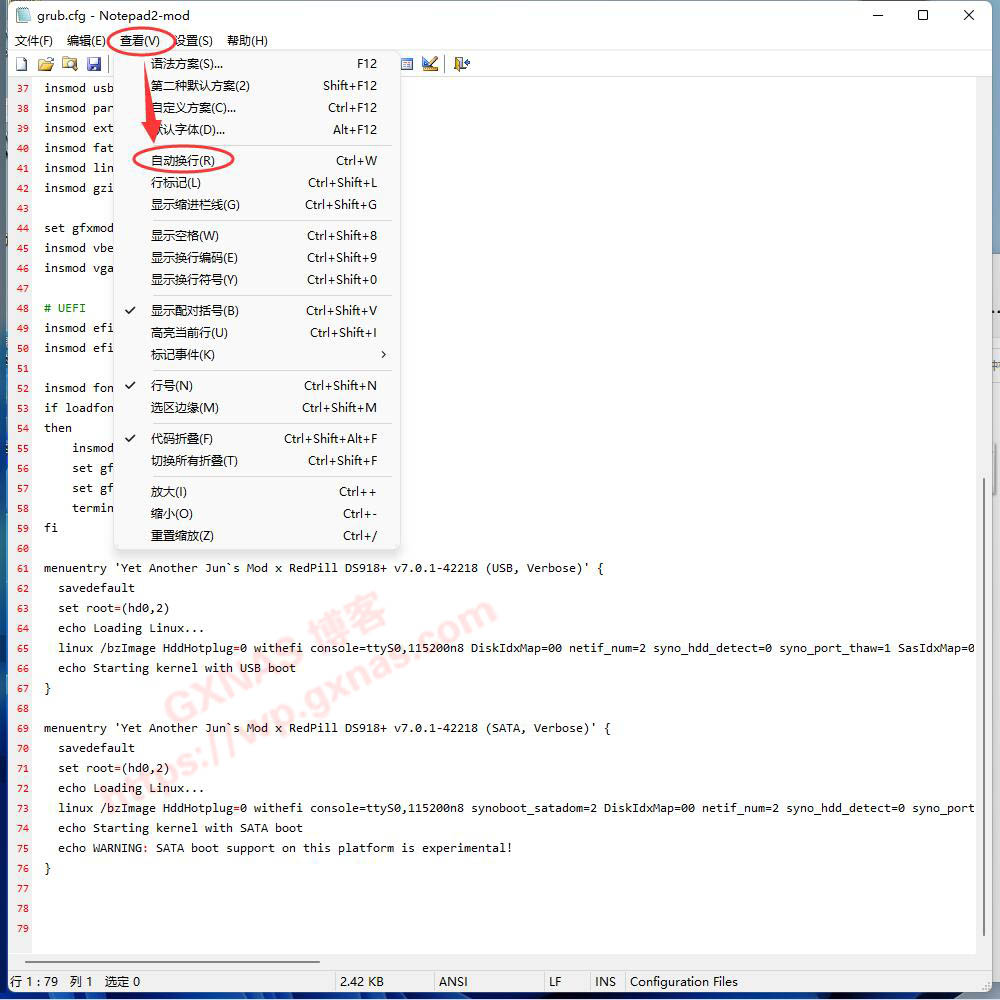Open the 帮助(H) menu
The image size is (1000, 1000).
pos(247,41)
